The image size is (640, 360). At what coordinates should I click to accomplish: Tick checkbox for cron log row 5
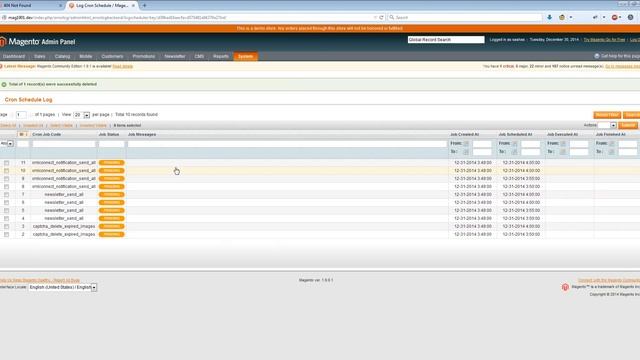(x=7, y=211)
